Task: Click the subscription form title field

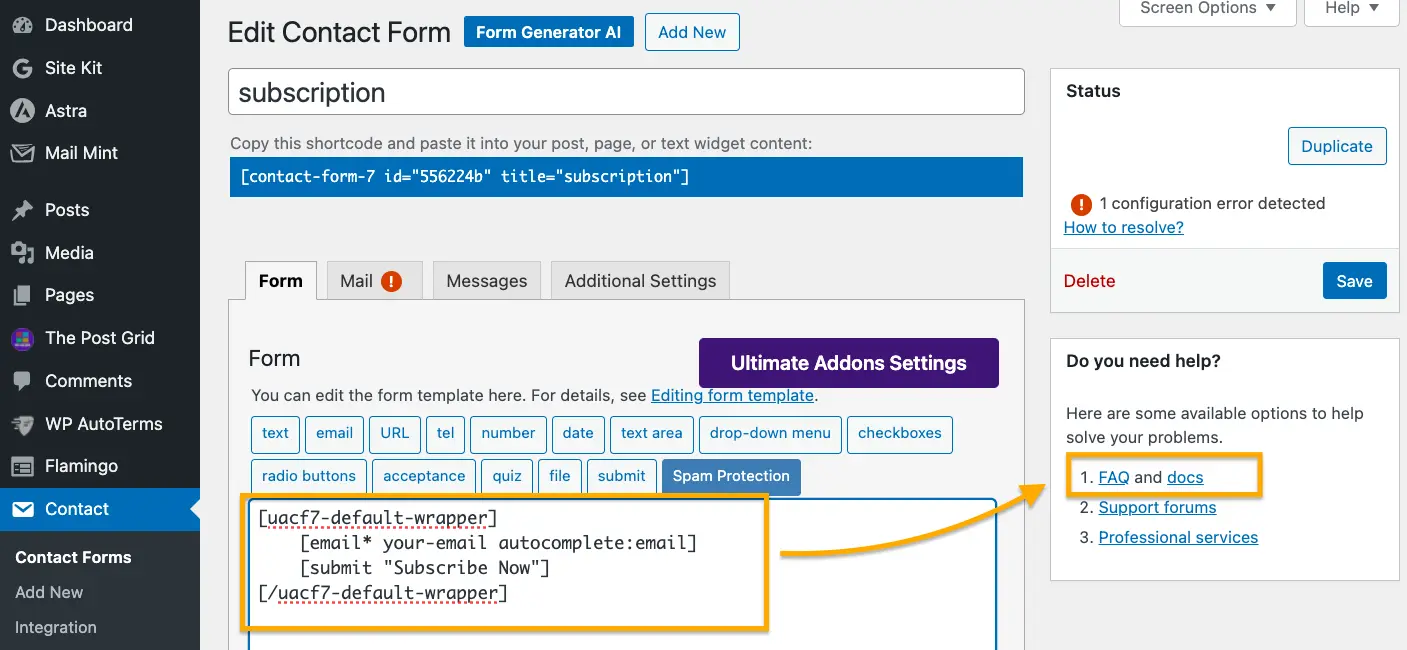Action: 626,91
